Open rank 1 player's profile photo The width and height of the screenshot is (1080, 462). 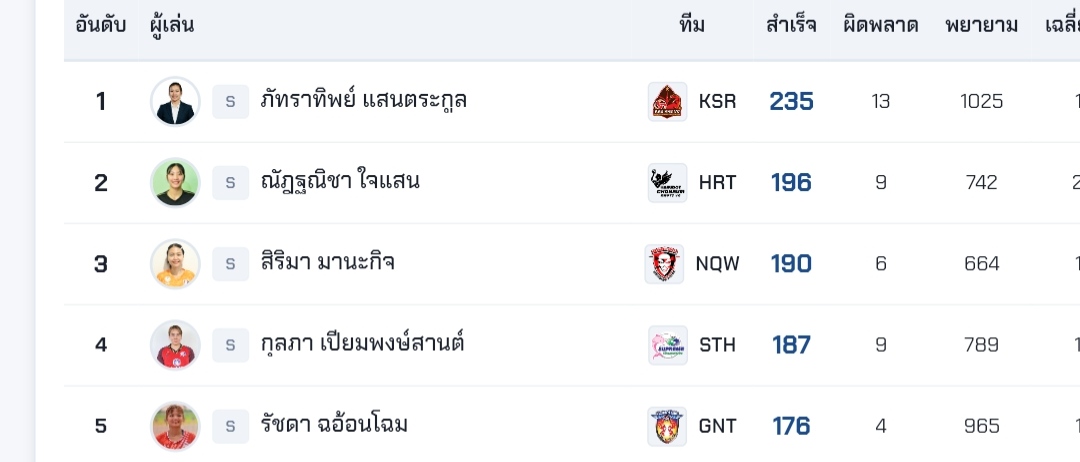[175, 102]
